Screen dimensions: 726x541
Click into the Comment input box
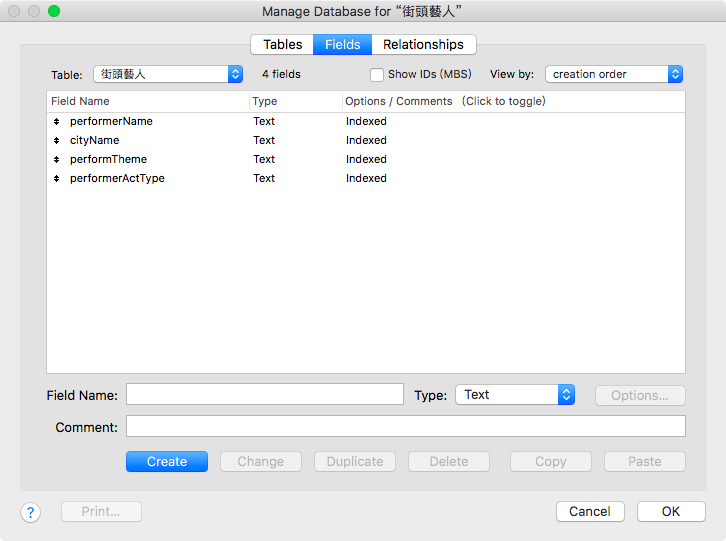(x=406, y=426)
